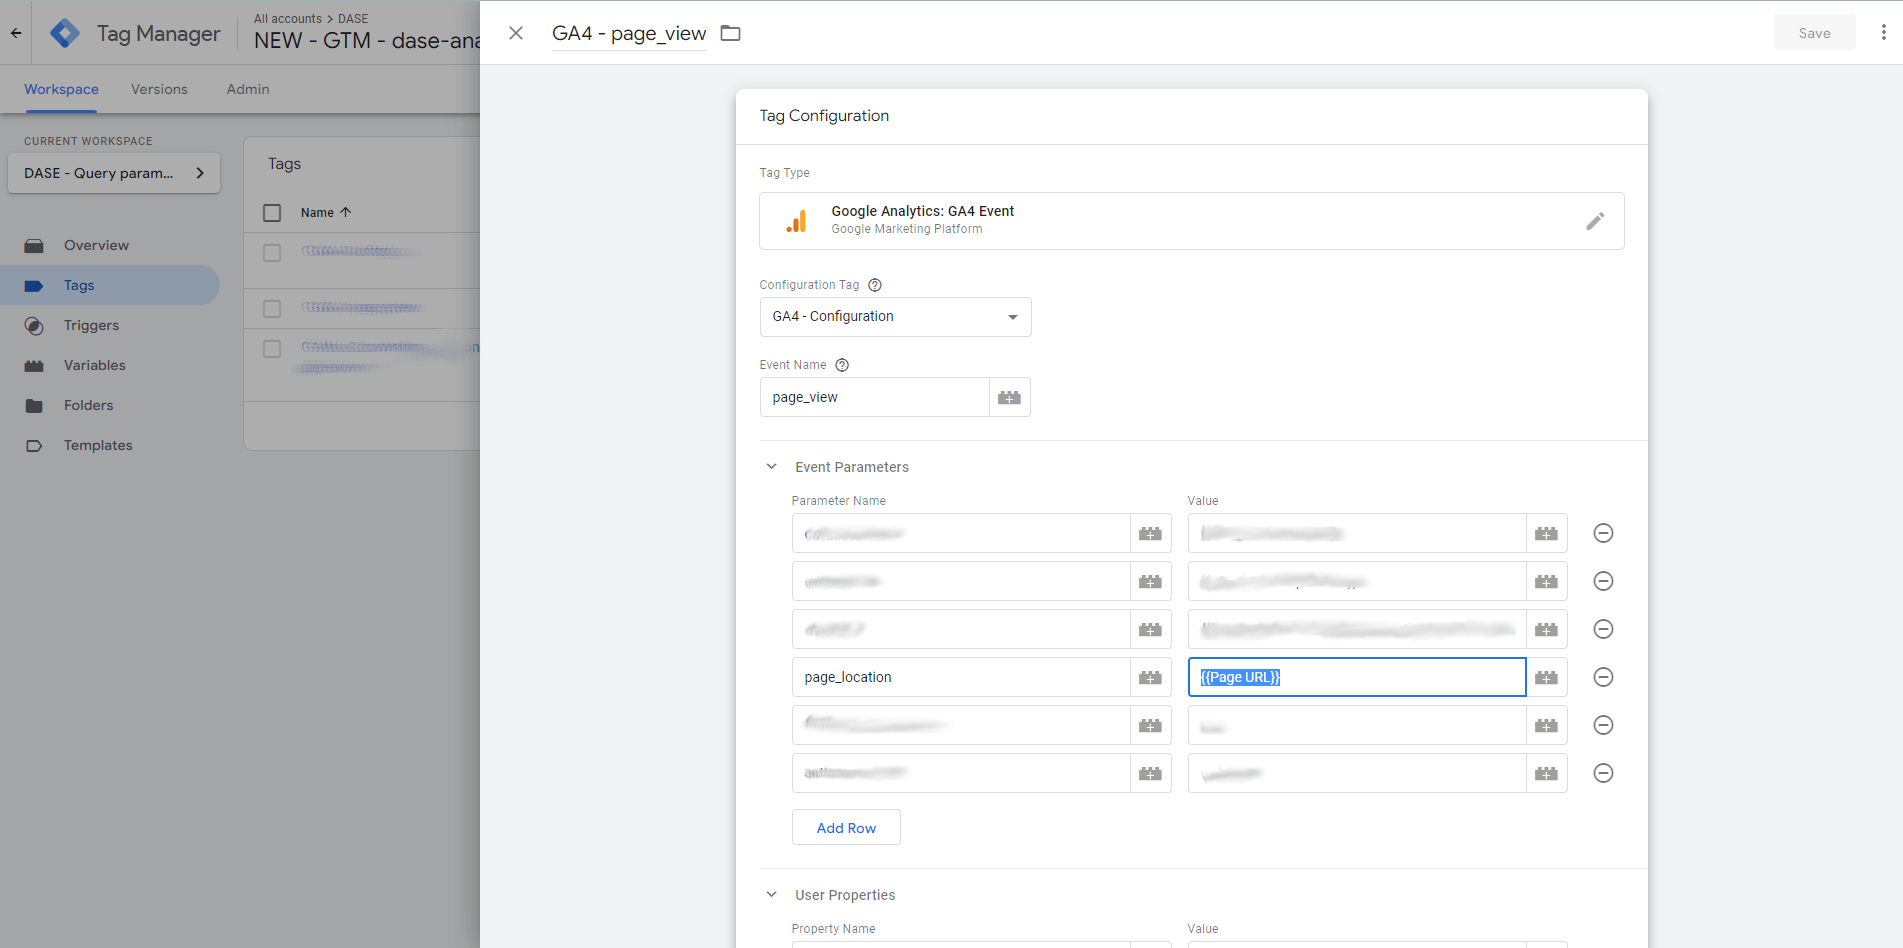Open Triggers in the sidebar
This screenshot has width=1903, height=948.
110,325
